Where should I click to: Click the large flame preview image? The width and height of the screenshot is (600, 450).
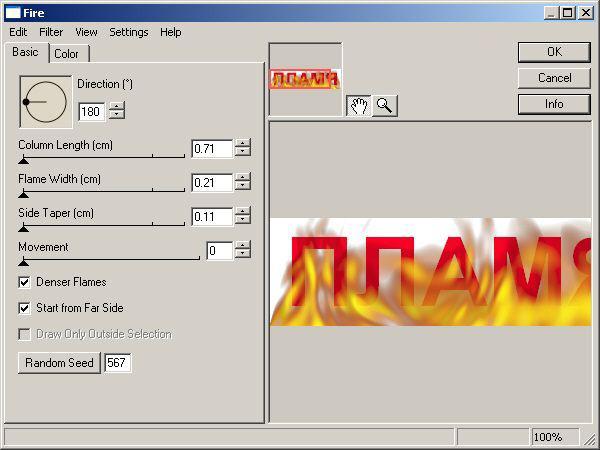[x=430, y=272]
